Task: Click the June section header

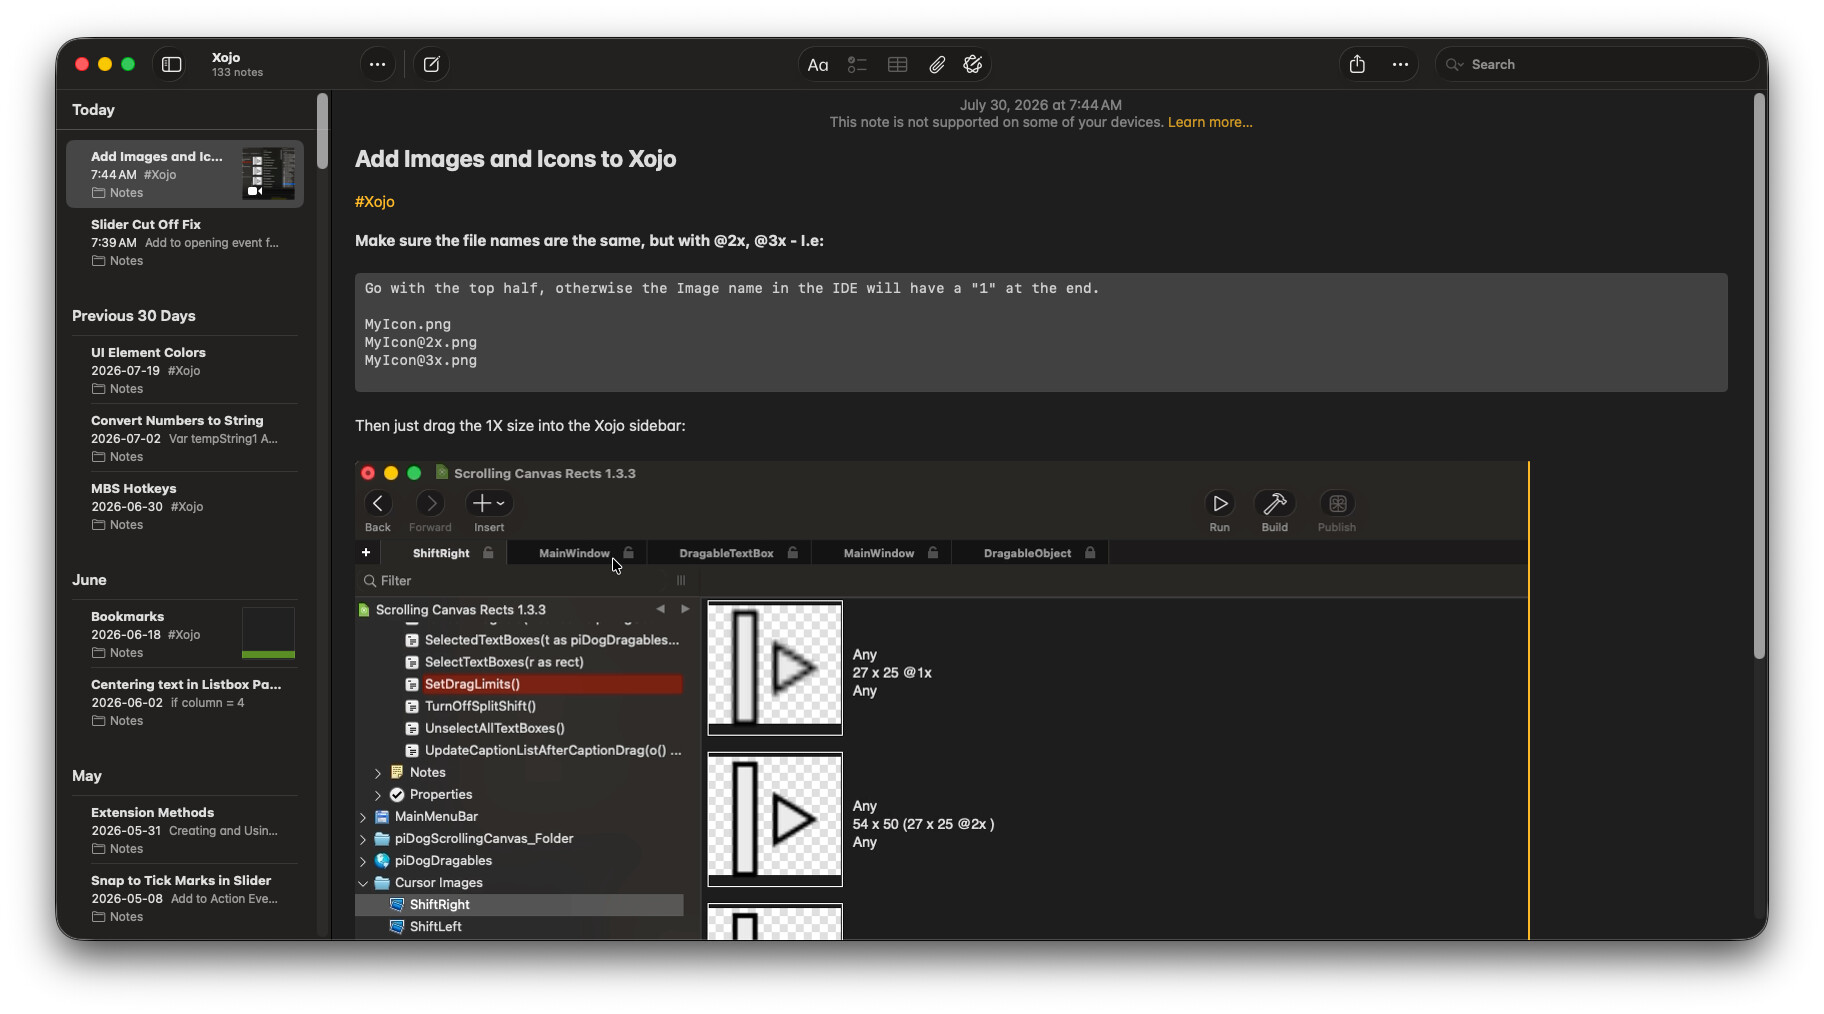Action: coord(89,579)
